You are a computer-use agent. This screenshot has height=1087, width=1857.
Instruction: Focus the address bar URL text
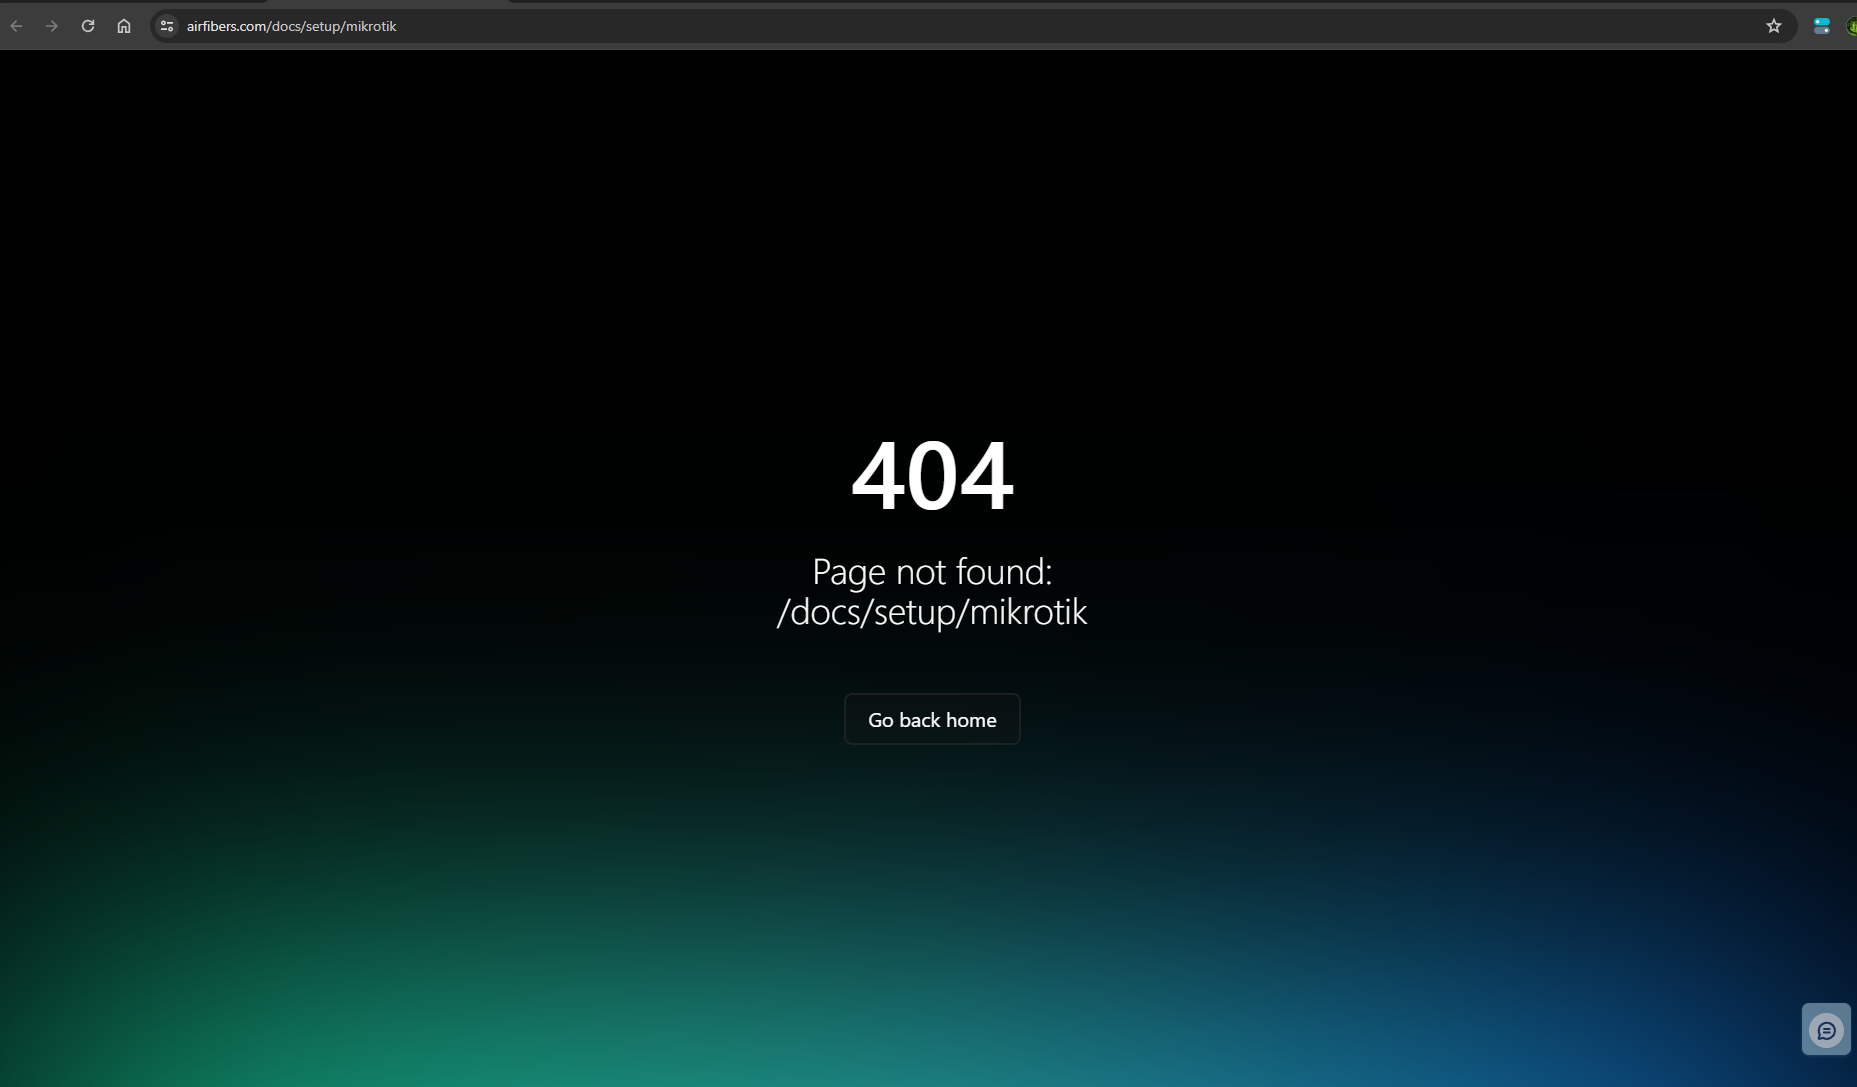point(291,26)
